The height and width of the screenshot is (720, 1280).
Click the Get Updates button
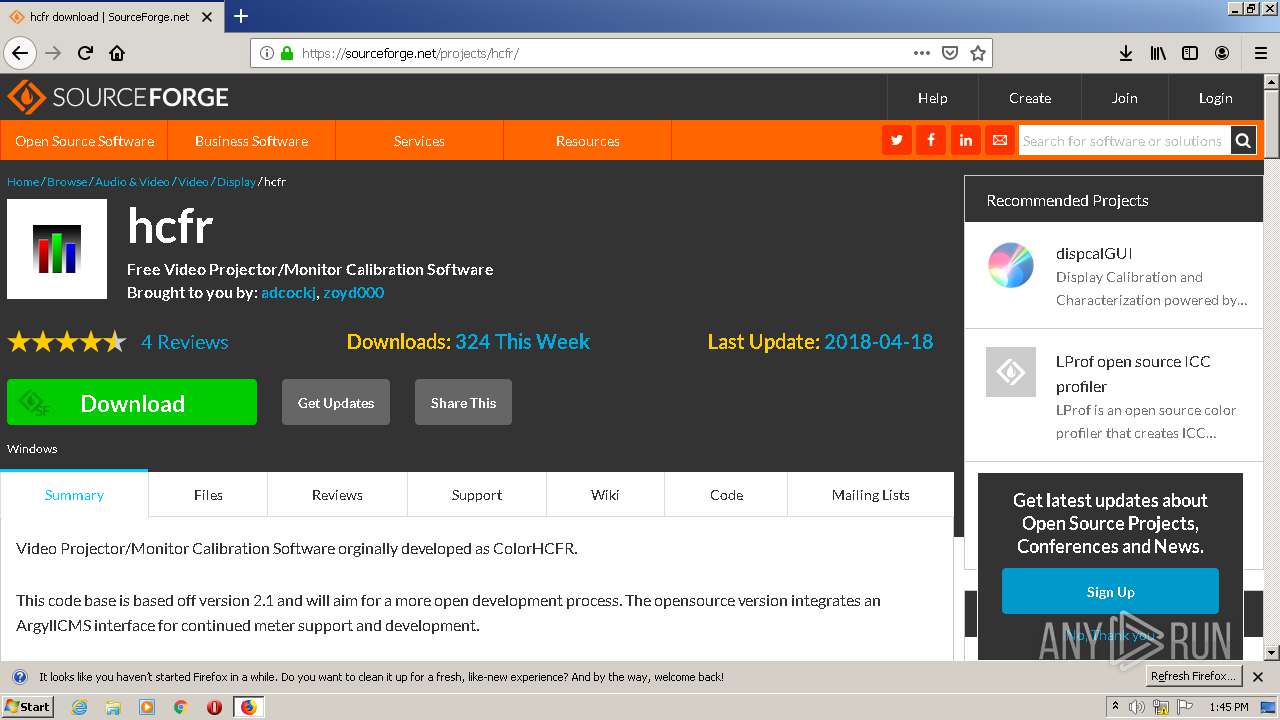coord(336,402)
